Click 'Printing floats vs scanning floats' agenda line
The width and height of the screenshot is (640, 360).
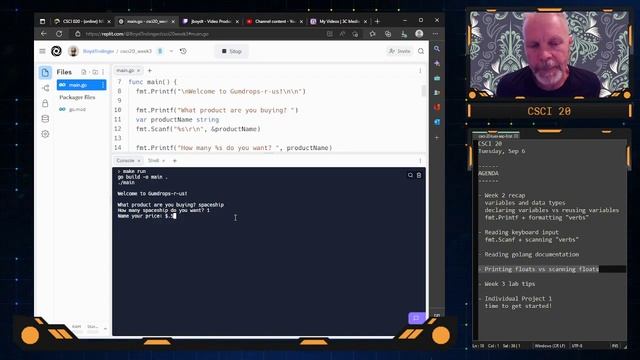[541, 269]
